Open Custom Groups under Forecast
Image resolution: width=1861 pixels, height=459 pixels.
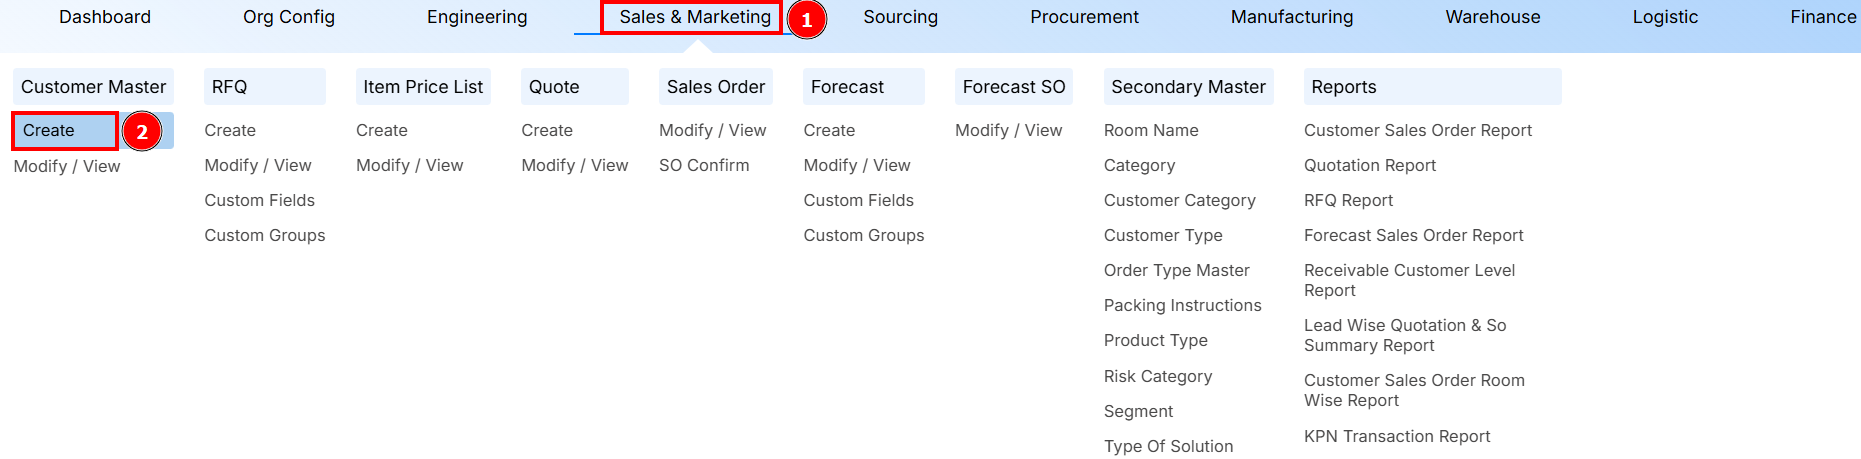click(x=863, y=235)
